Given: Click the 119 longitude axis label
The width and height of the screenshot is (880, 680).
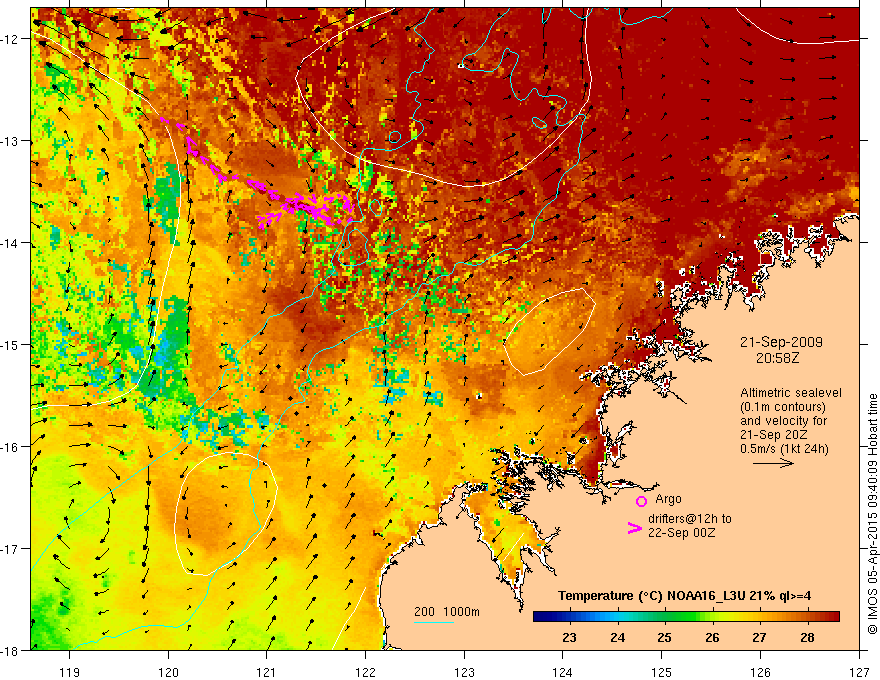Looking at the screenshot, I should click(70, 673).
